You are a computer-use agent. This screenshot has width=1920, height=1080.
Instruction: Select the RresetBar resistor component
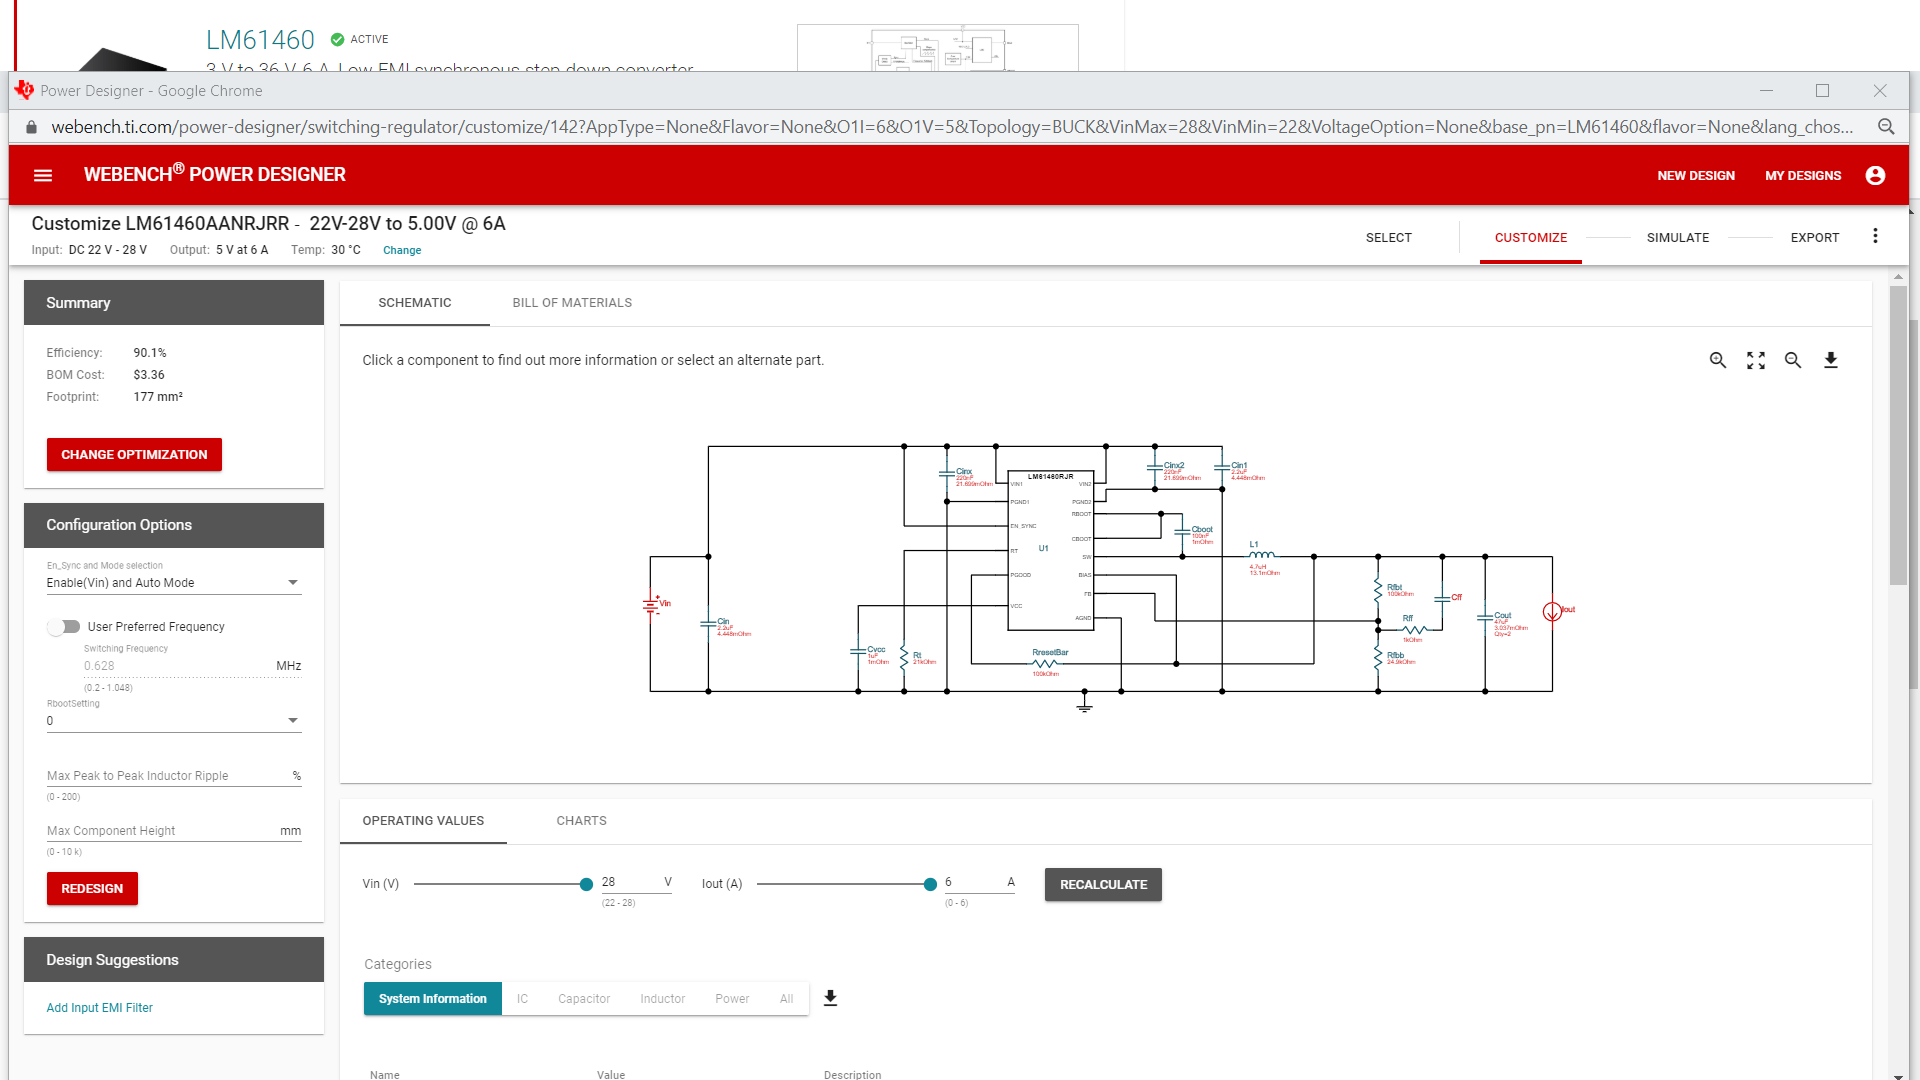1046,662
